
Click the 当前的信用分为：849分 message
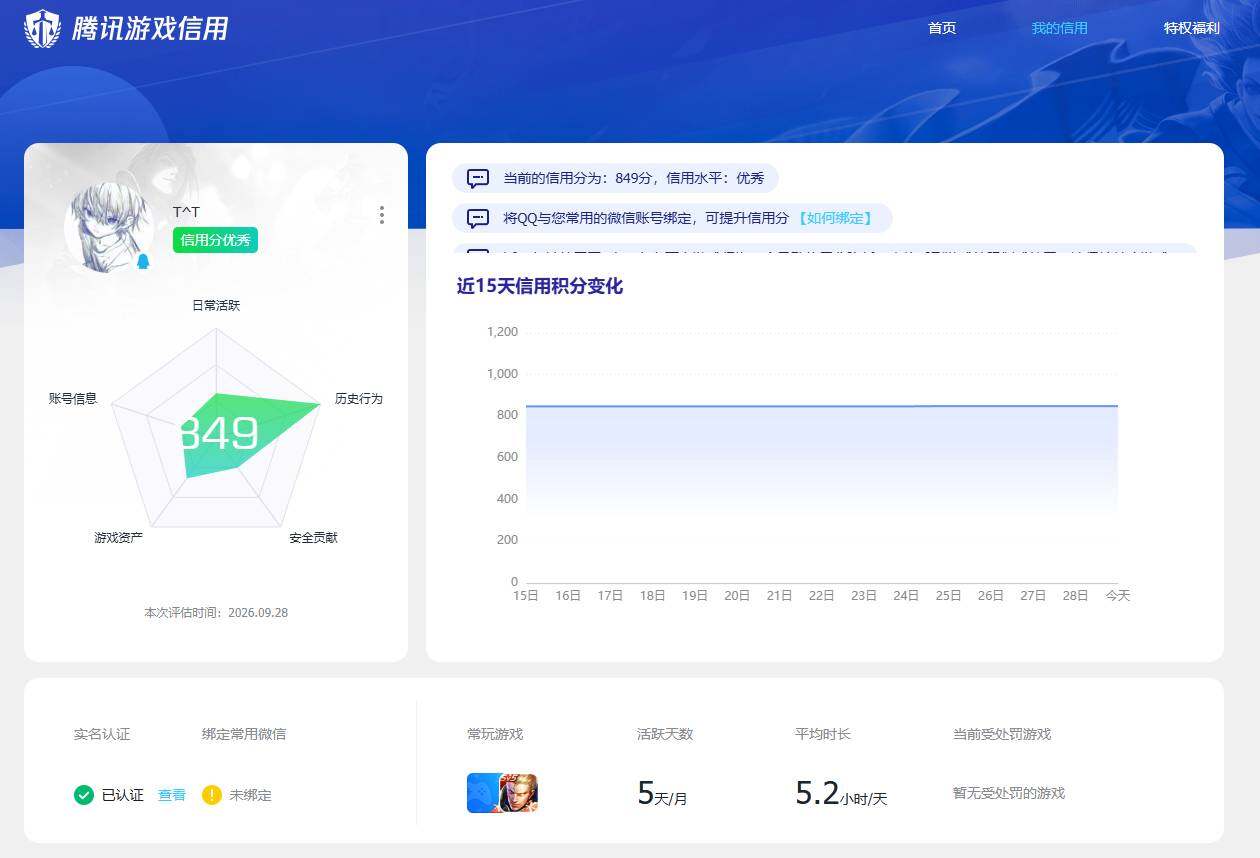coord(633,179)
